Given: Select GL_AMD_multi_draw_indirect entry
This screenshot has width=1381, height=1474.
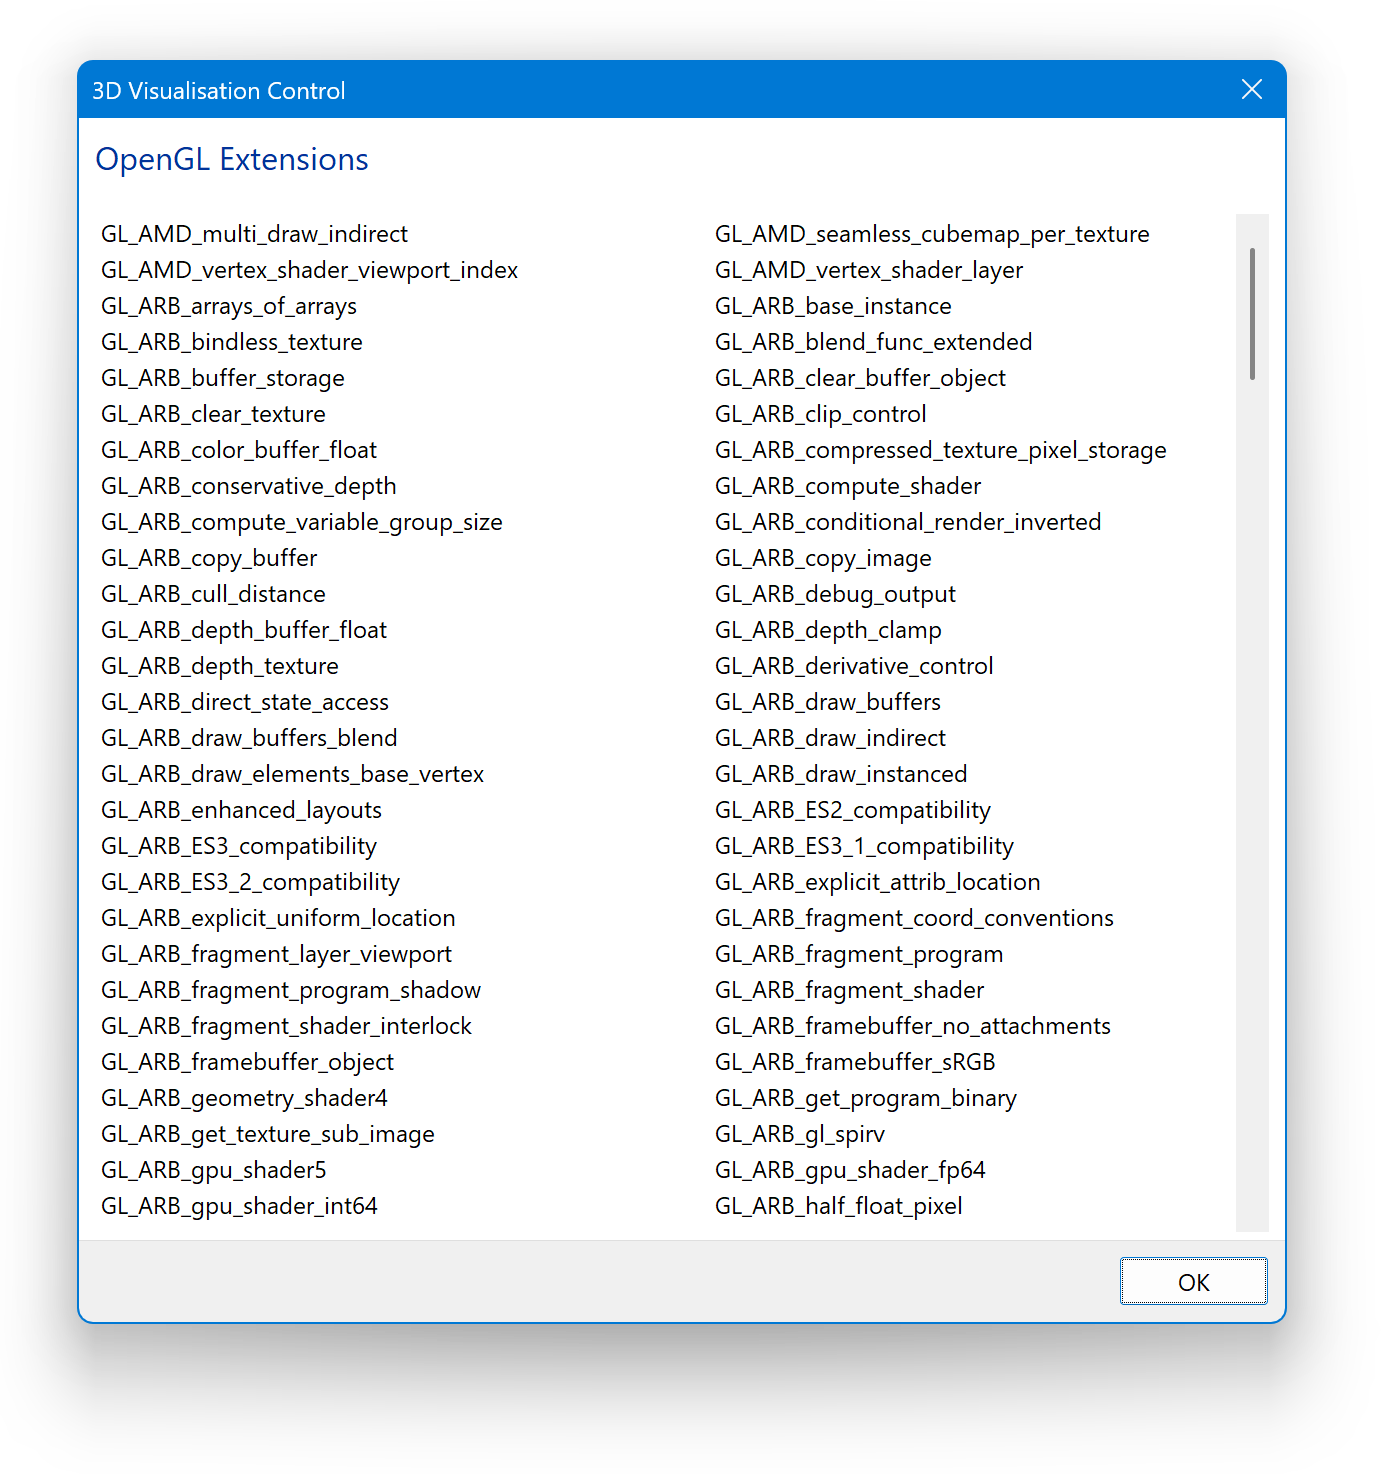Looking at the screenshot, I should click(254, 234).
